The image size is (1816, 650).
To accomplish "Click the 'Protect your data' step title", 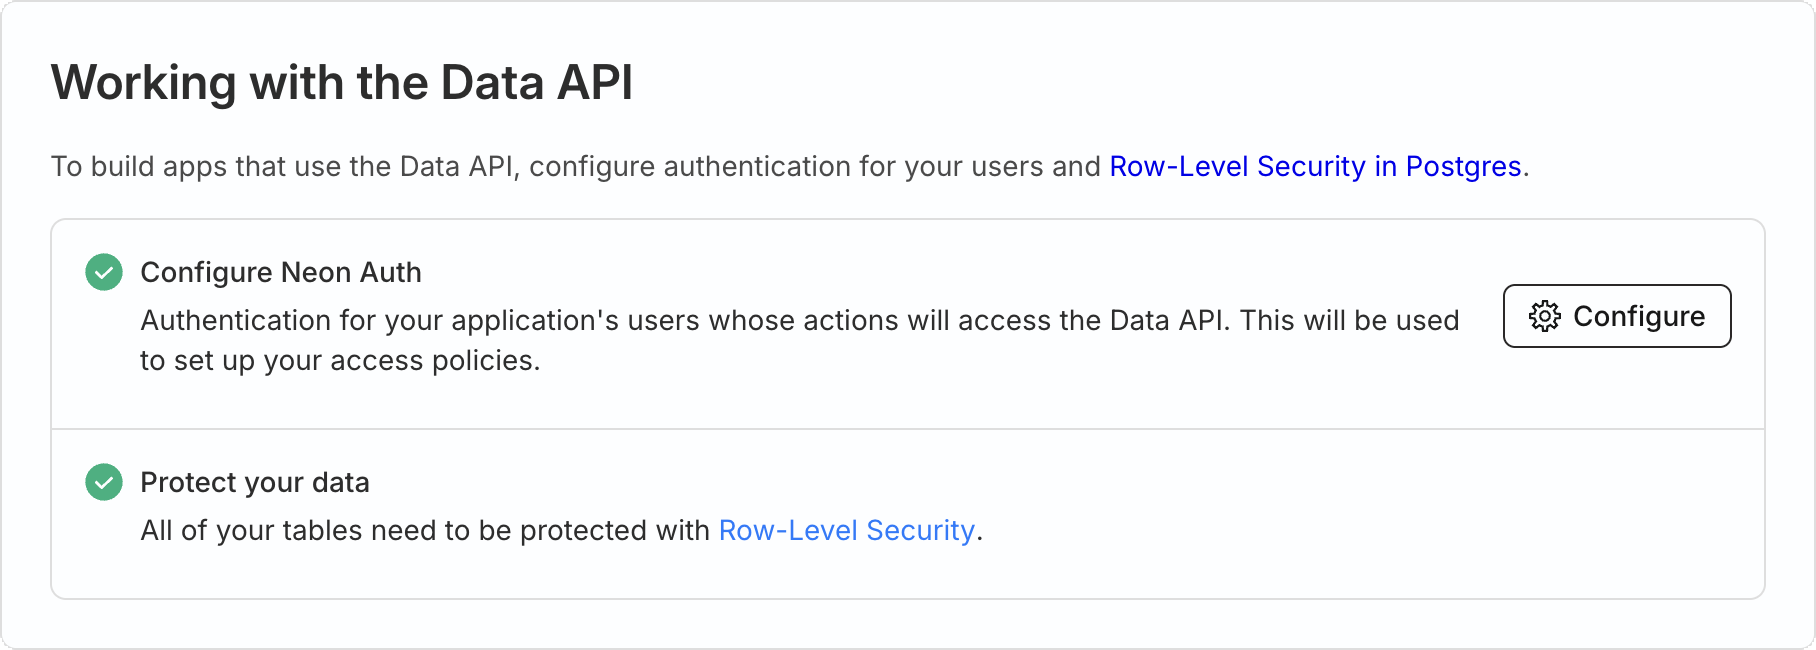I will [255, 482].
